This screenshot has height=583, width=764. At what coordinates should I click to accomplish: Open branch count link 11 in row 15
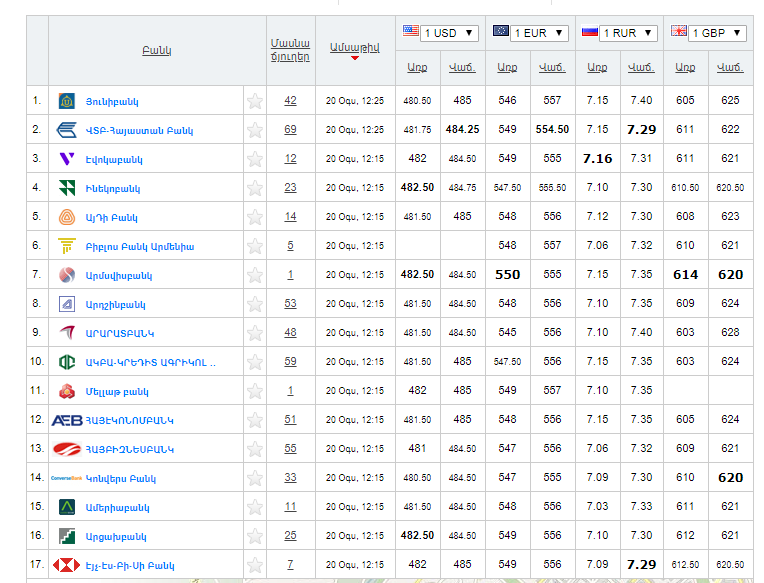290,507
